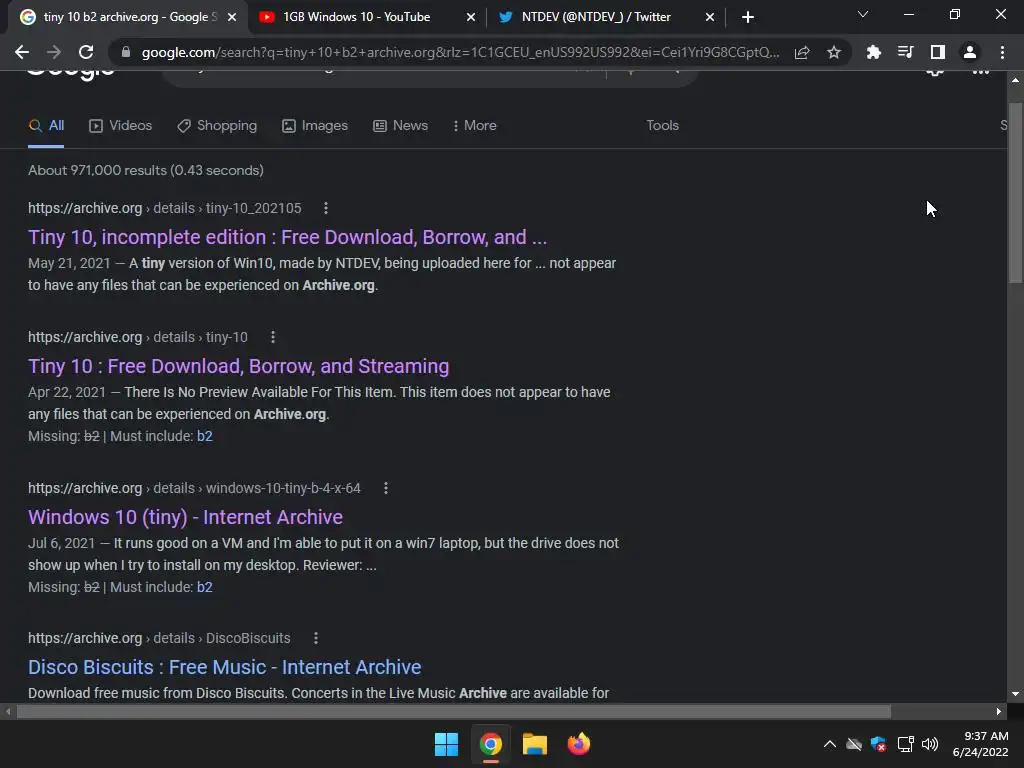Toggle the browser side panel
The image size is (1024, 768).
pos(938,52)
